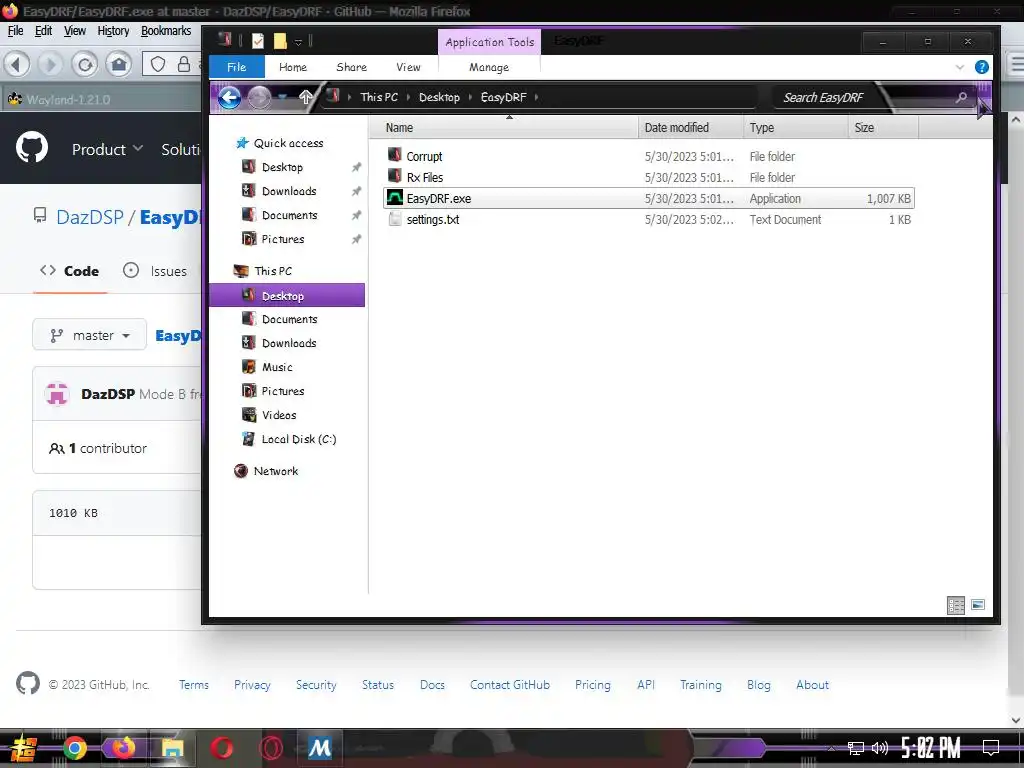
Task: Click This PC in address breadcrumb
Action: coord(379,97)
